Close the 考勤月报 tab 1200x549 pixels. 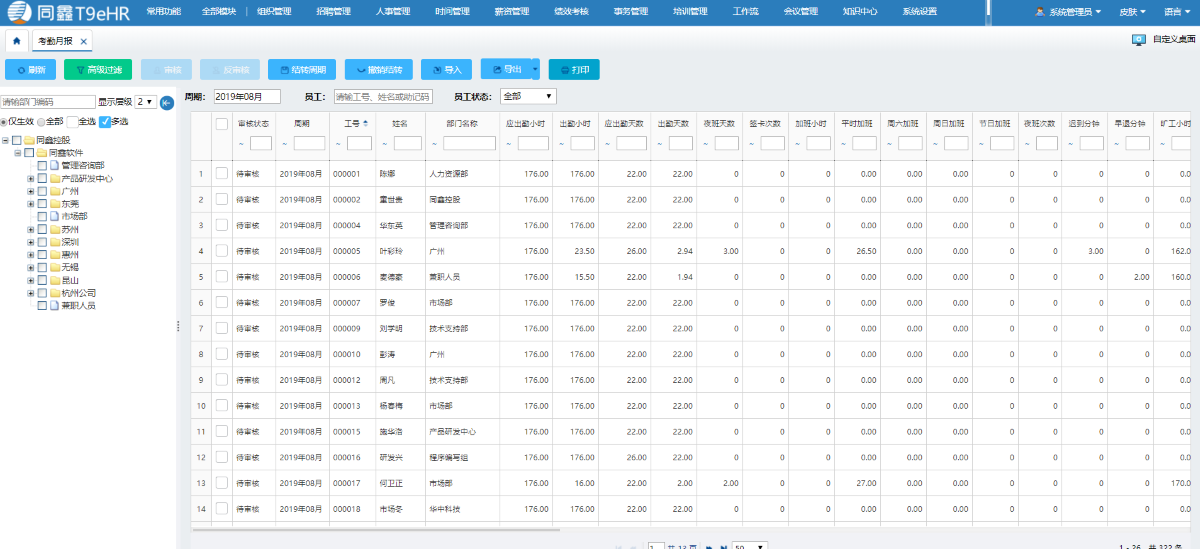point(84,42)
